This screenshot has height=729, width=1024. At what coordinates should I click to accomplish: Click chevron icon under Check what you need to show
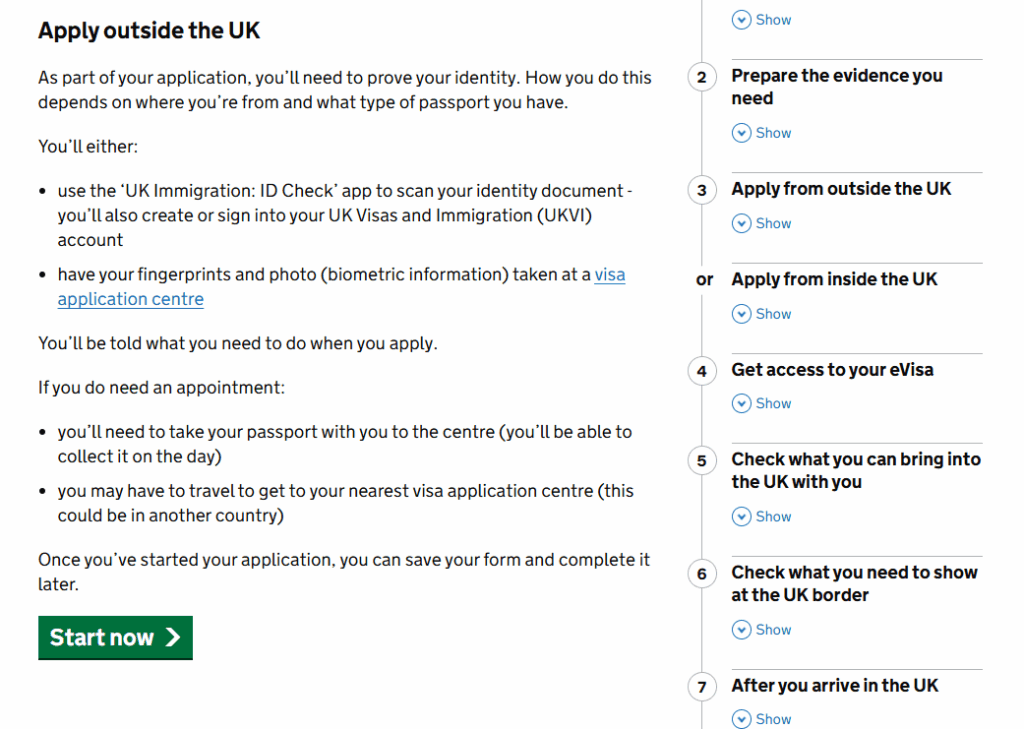click(741, 630)
